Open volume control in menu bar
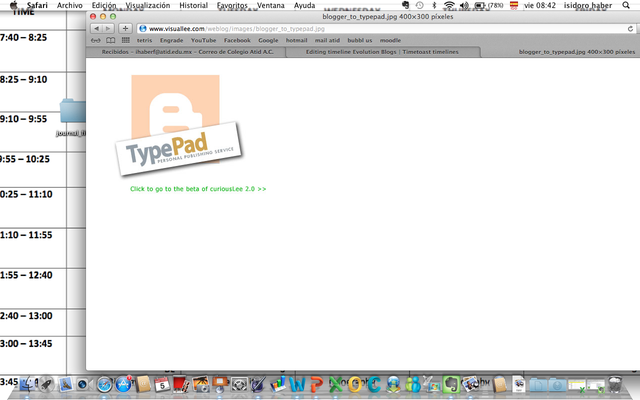 click(x=464, y=5)
